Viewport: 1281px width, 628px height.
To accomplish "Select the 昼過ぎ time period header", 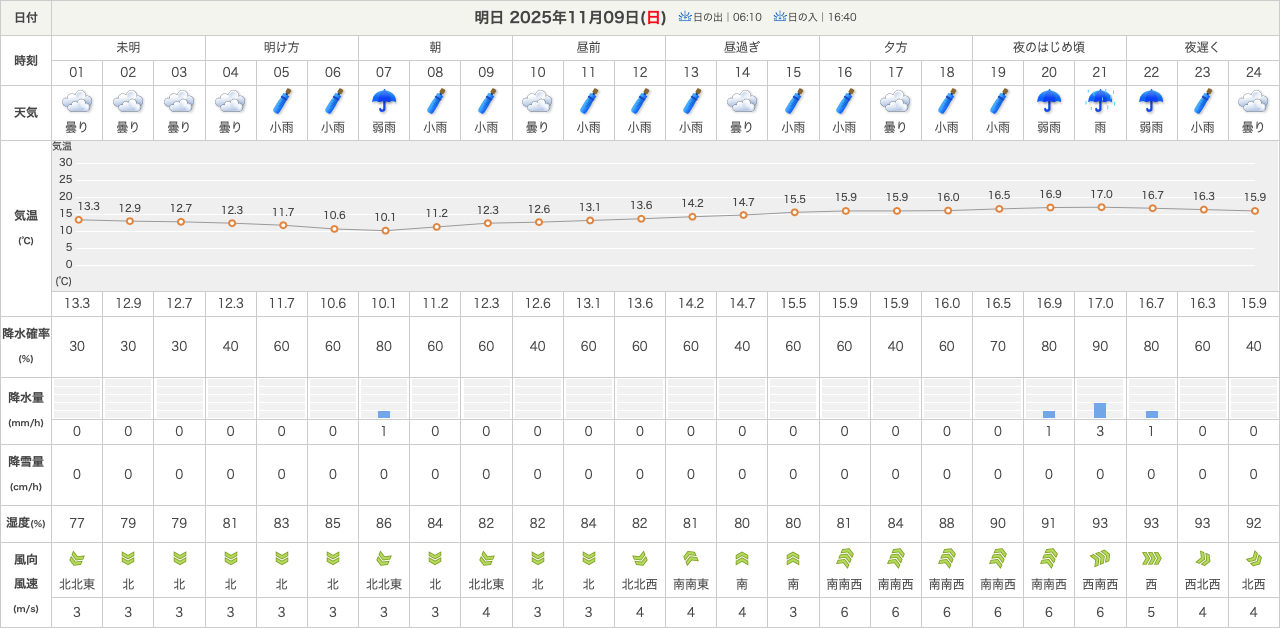I will (x=742, y=48).
